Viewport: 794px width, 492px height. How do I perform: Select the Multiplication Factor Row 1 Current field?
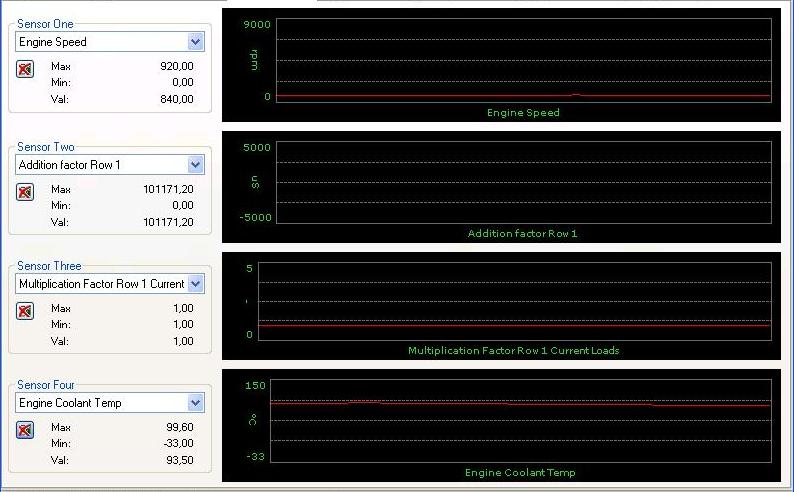pos(110,283)
